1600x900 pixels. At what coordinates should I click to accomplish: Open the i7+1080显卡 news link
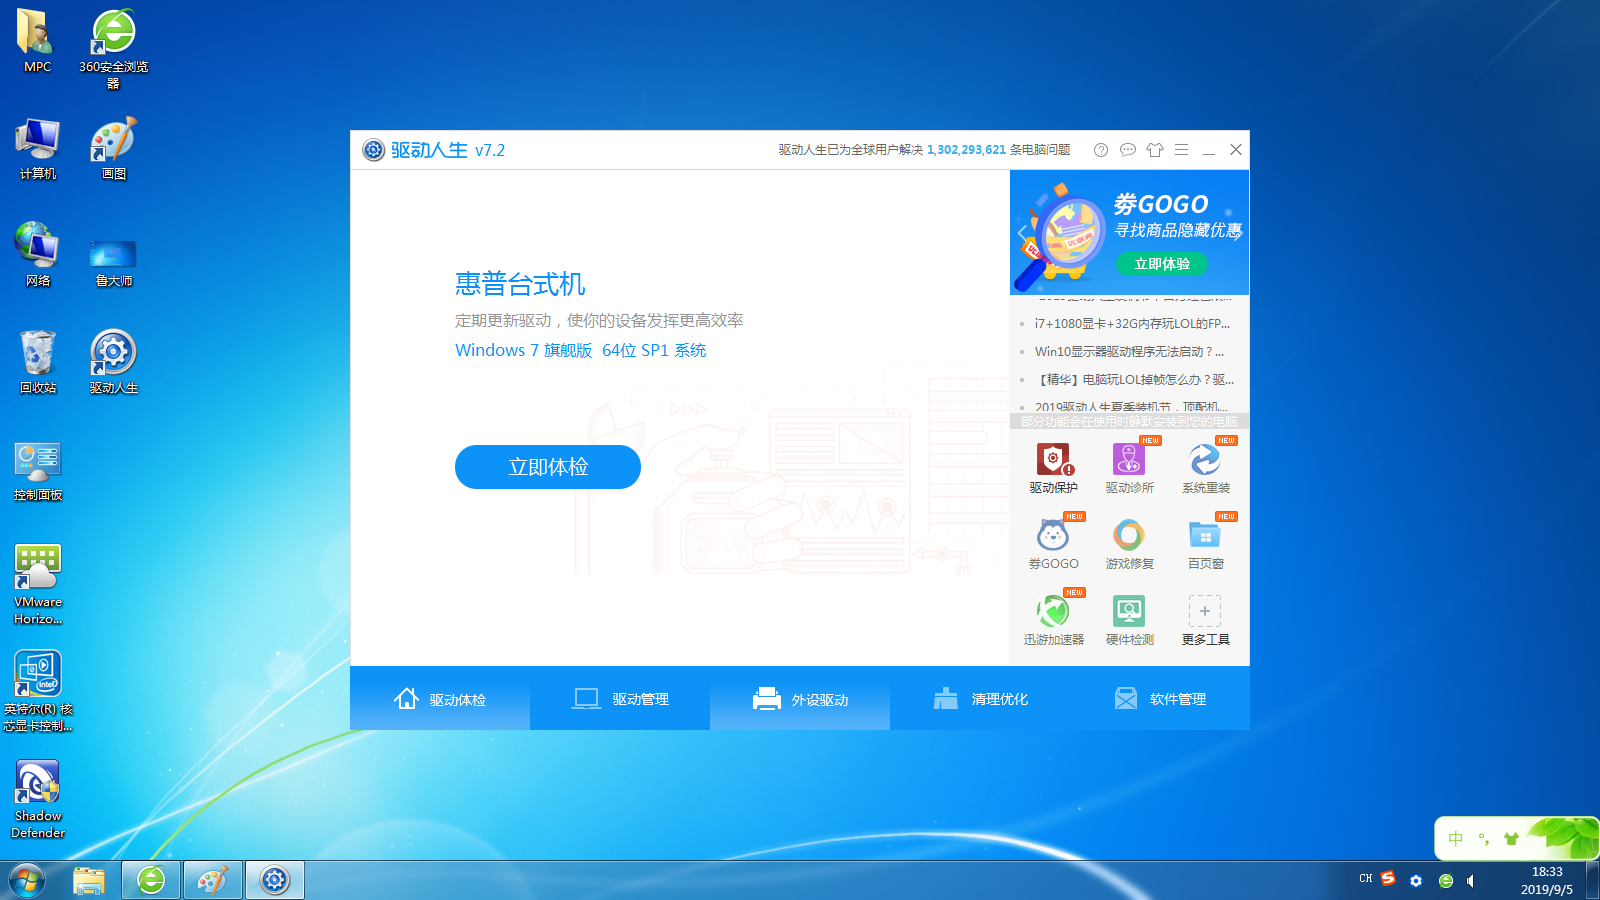[x=1132, y=323]
